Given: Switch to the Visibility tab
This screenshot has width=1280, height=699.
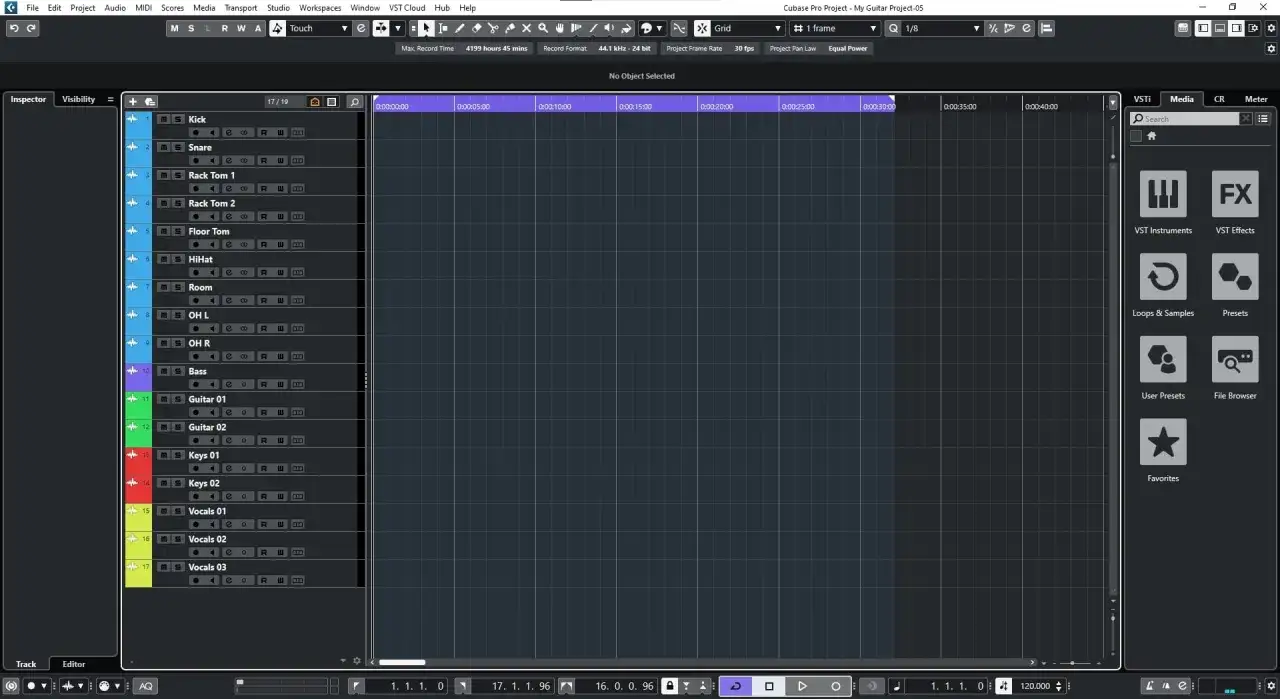Looking at the screenshot, I should 78,99.
